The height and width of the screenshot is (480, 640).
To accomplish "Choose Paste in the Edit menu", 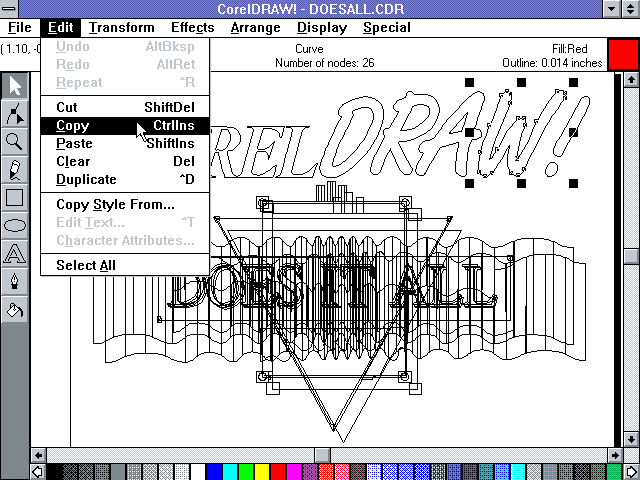I will tap(125, 143).
